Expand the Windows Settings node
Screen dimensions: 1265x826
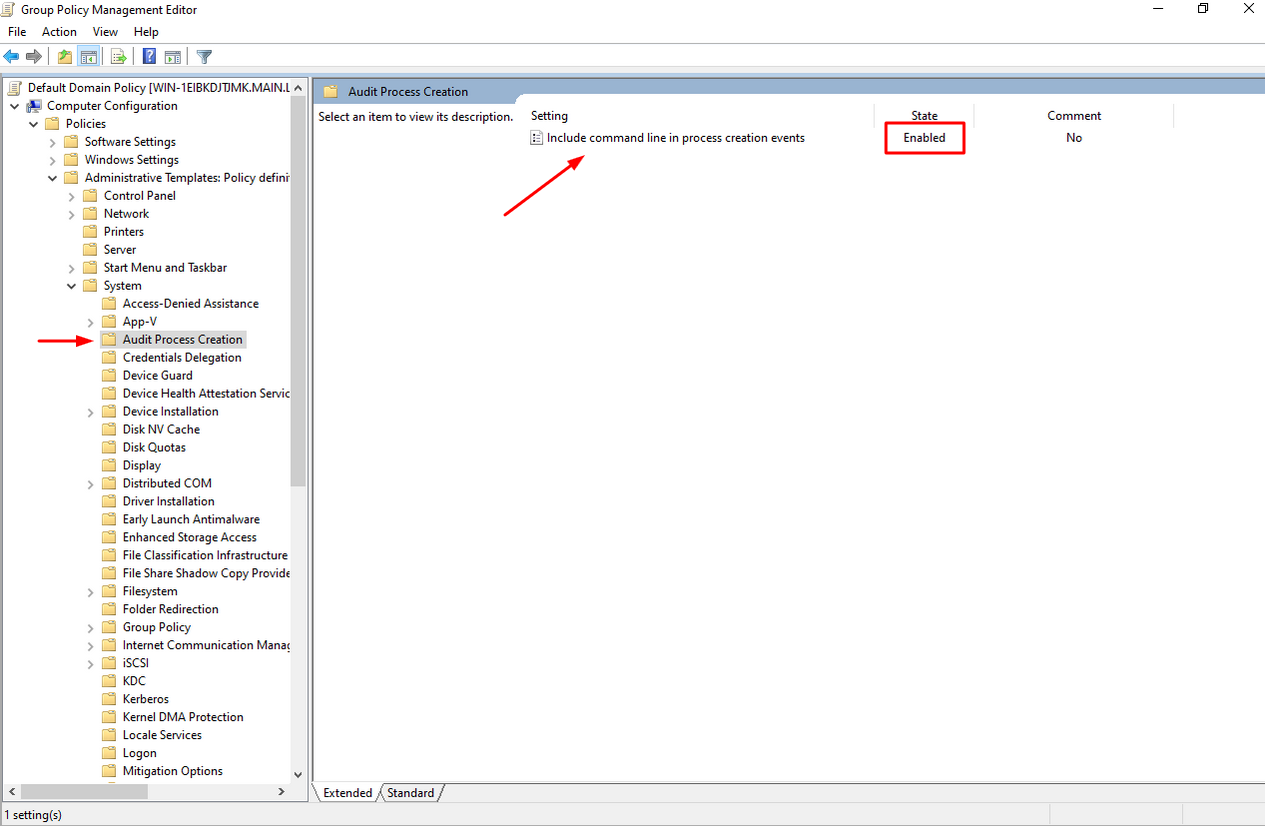[53, 160]
